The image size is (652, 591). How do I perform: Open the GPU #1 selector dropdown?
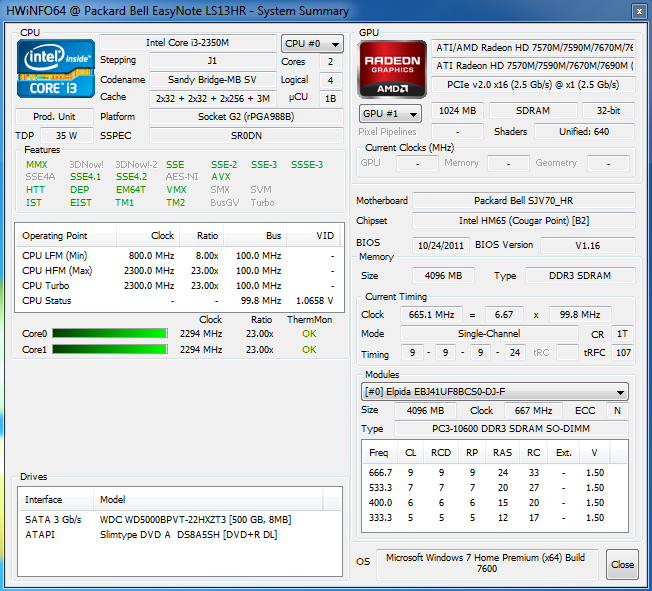(390, 114)
